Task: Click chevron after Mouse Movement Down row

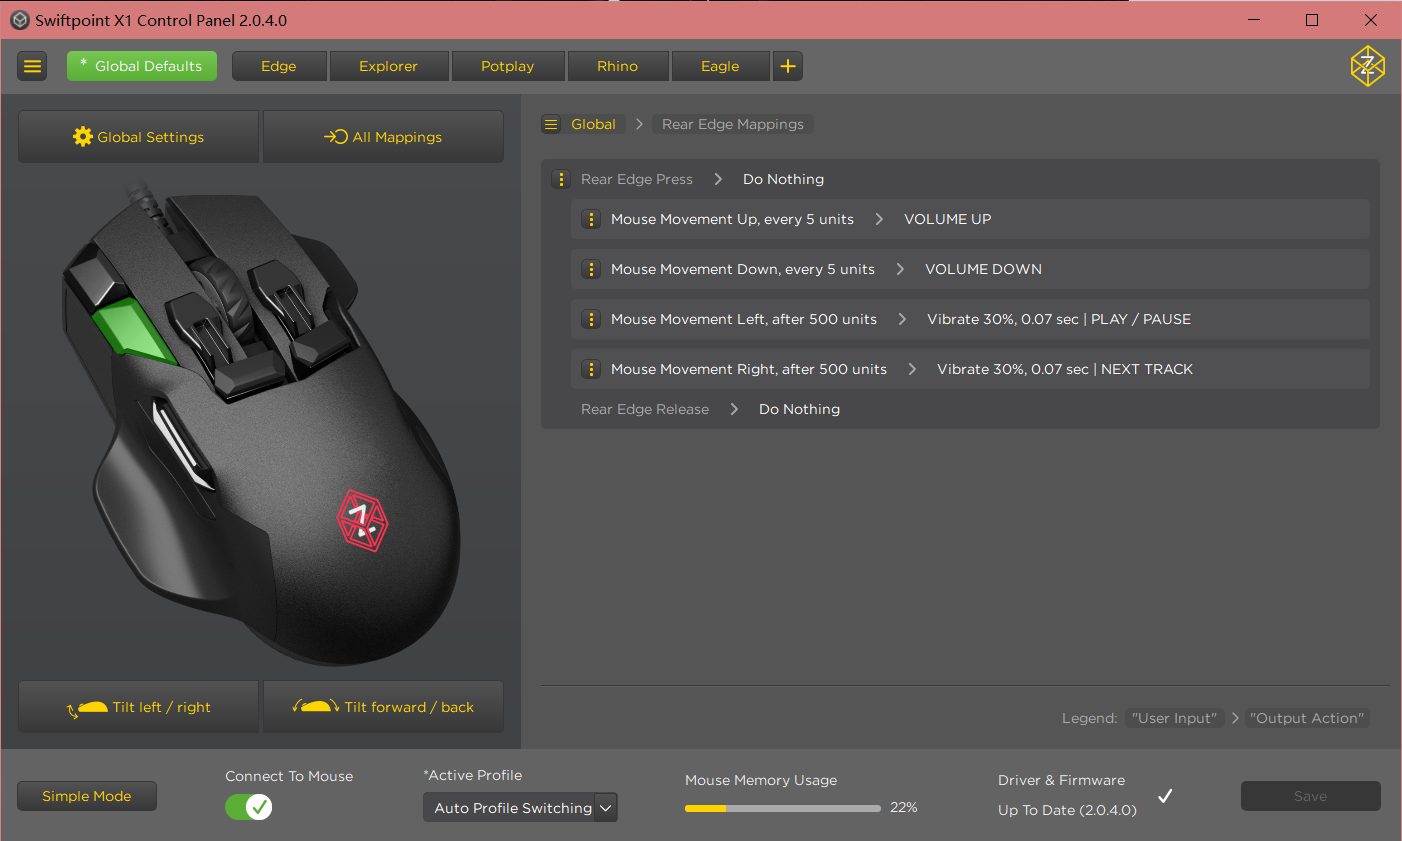Action: click(x=900, y=269)
